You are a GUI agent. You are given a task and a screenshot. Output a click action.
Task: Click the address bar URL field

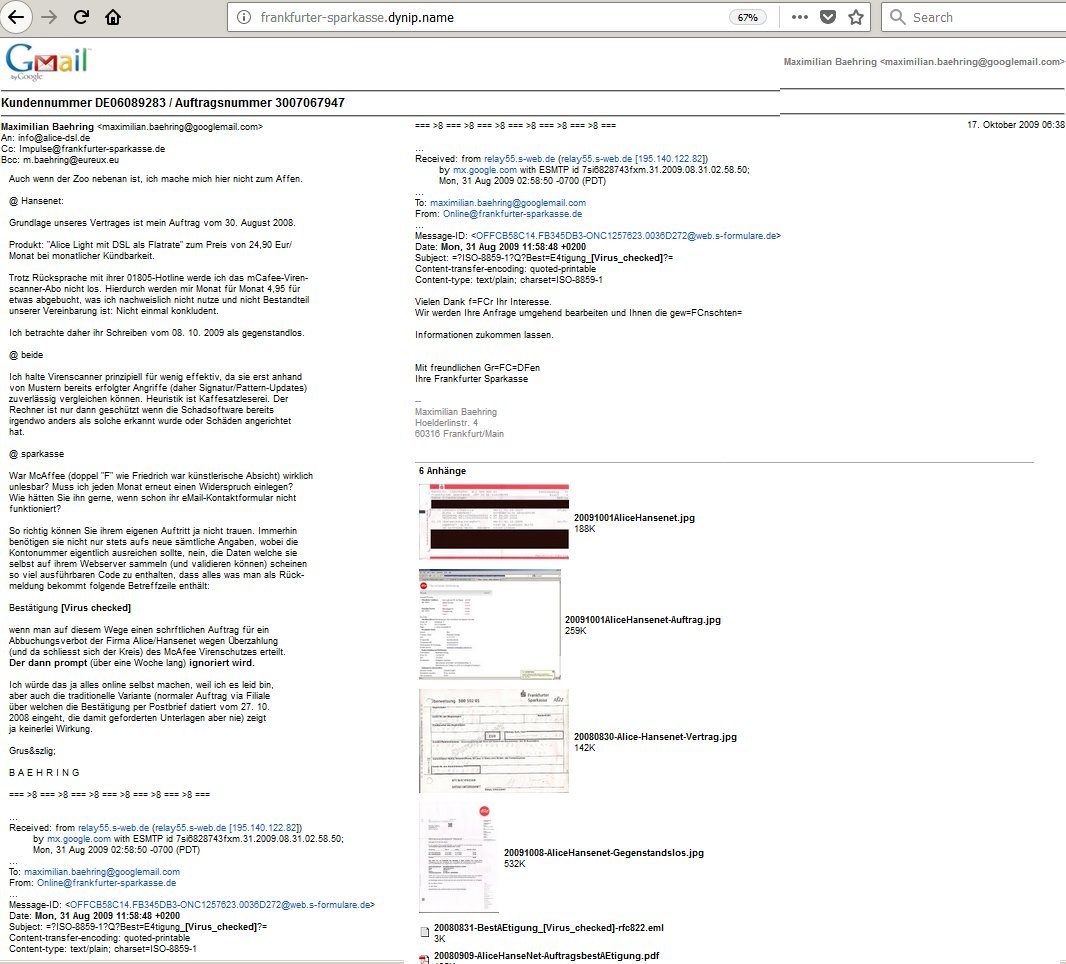[480, 17]
